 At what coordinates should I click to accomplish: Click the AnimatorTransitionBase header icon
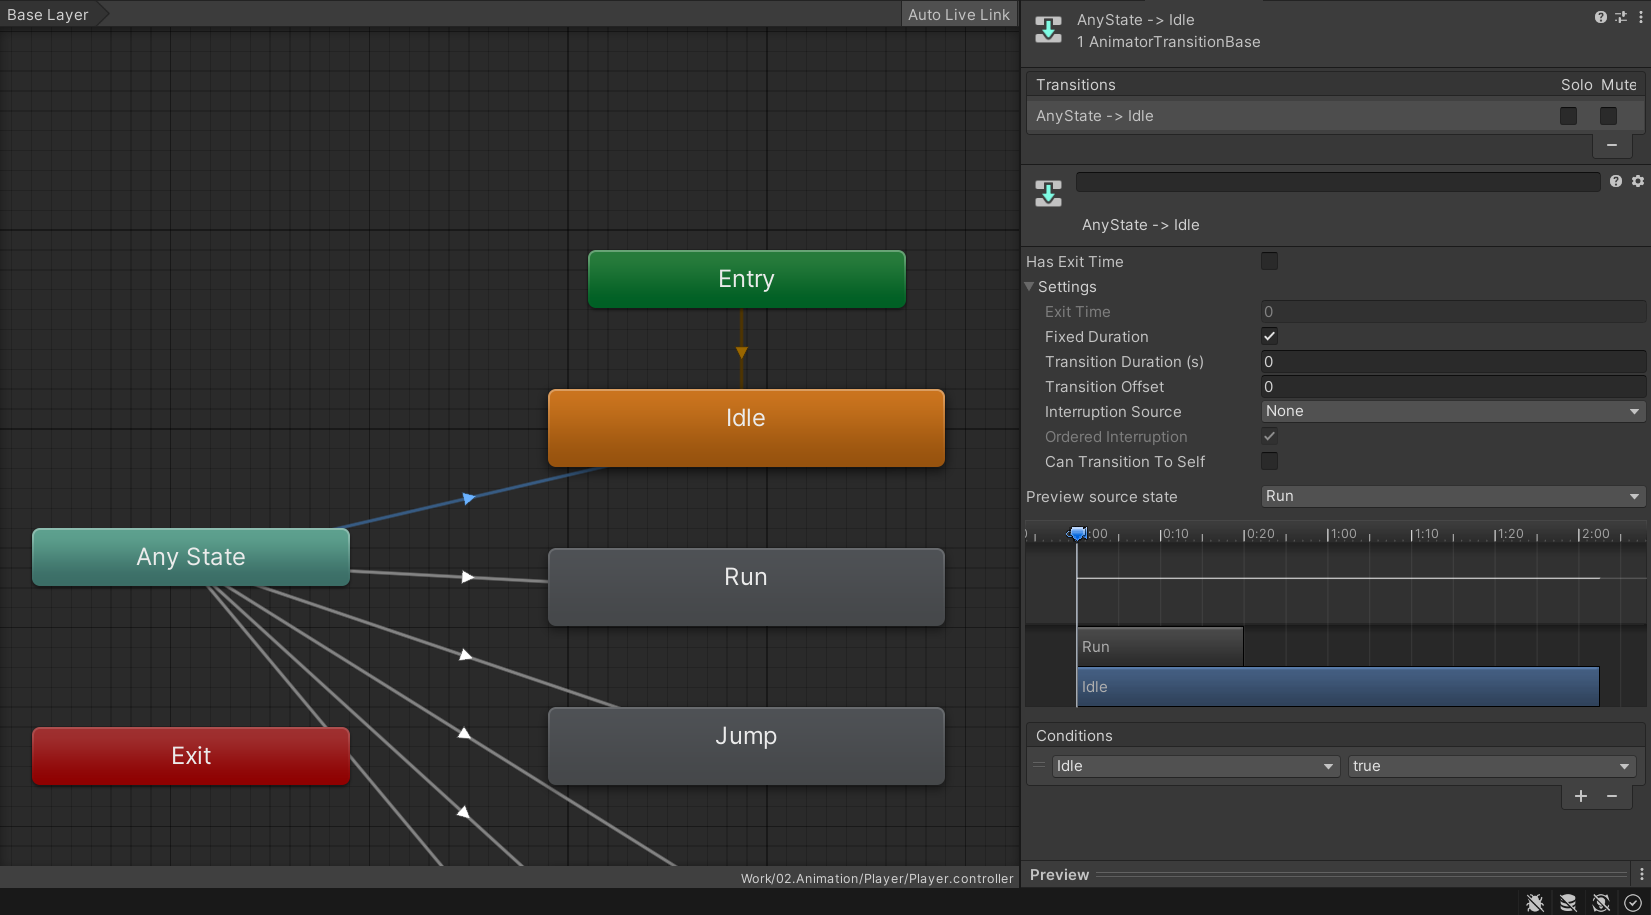click(1048, 30)
